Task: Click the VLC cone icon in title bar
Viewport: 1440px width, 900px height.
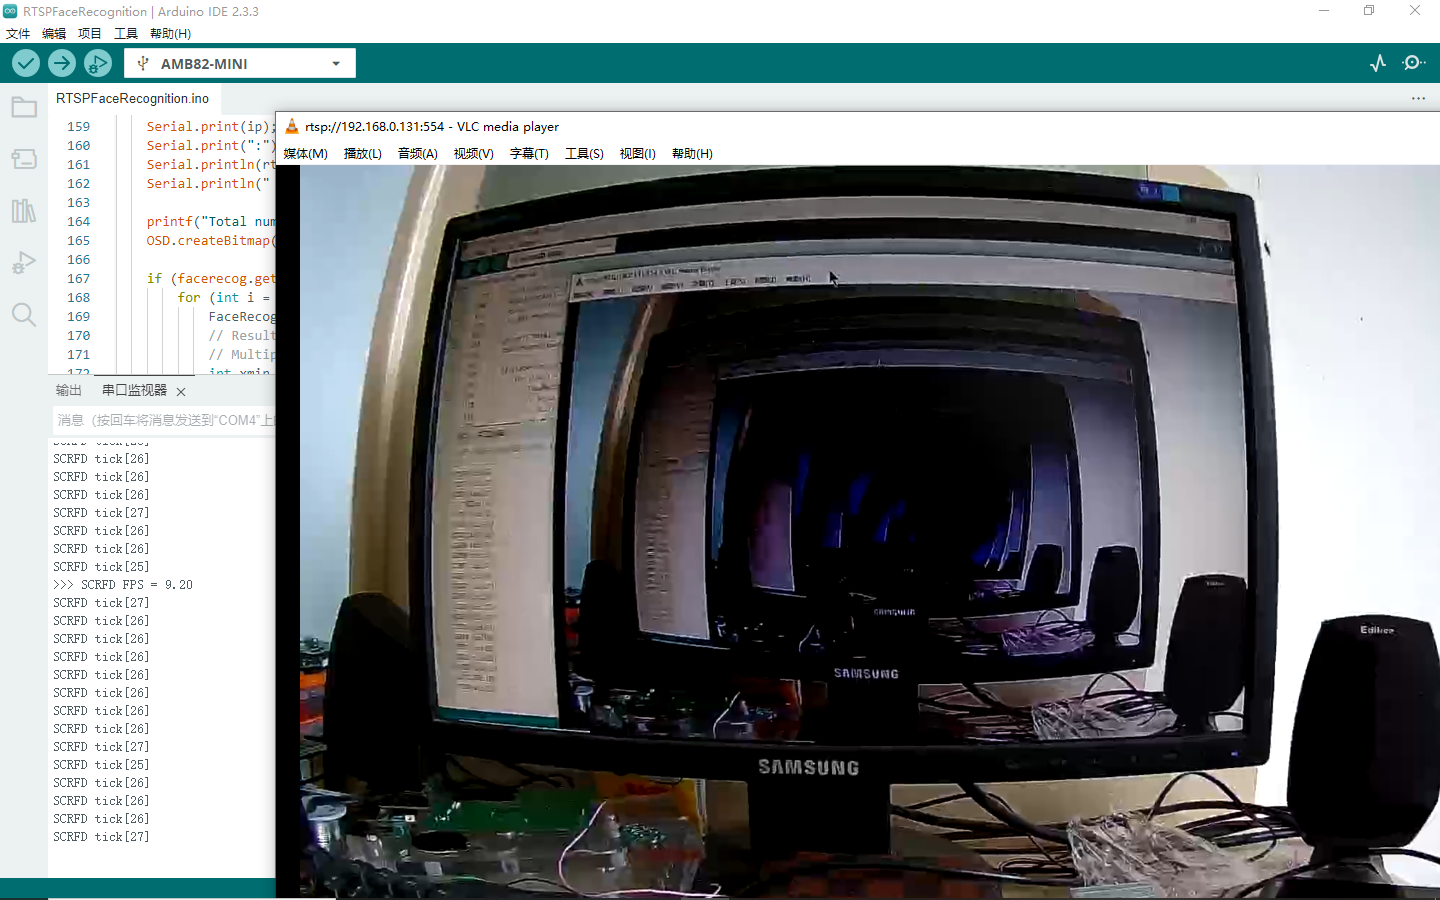Action: click(x=292, y=126)
